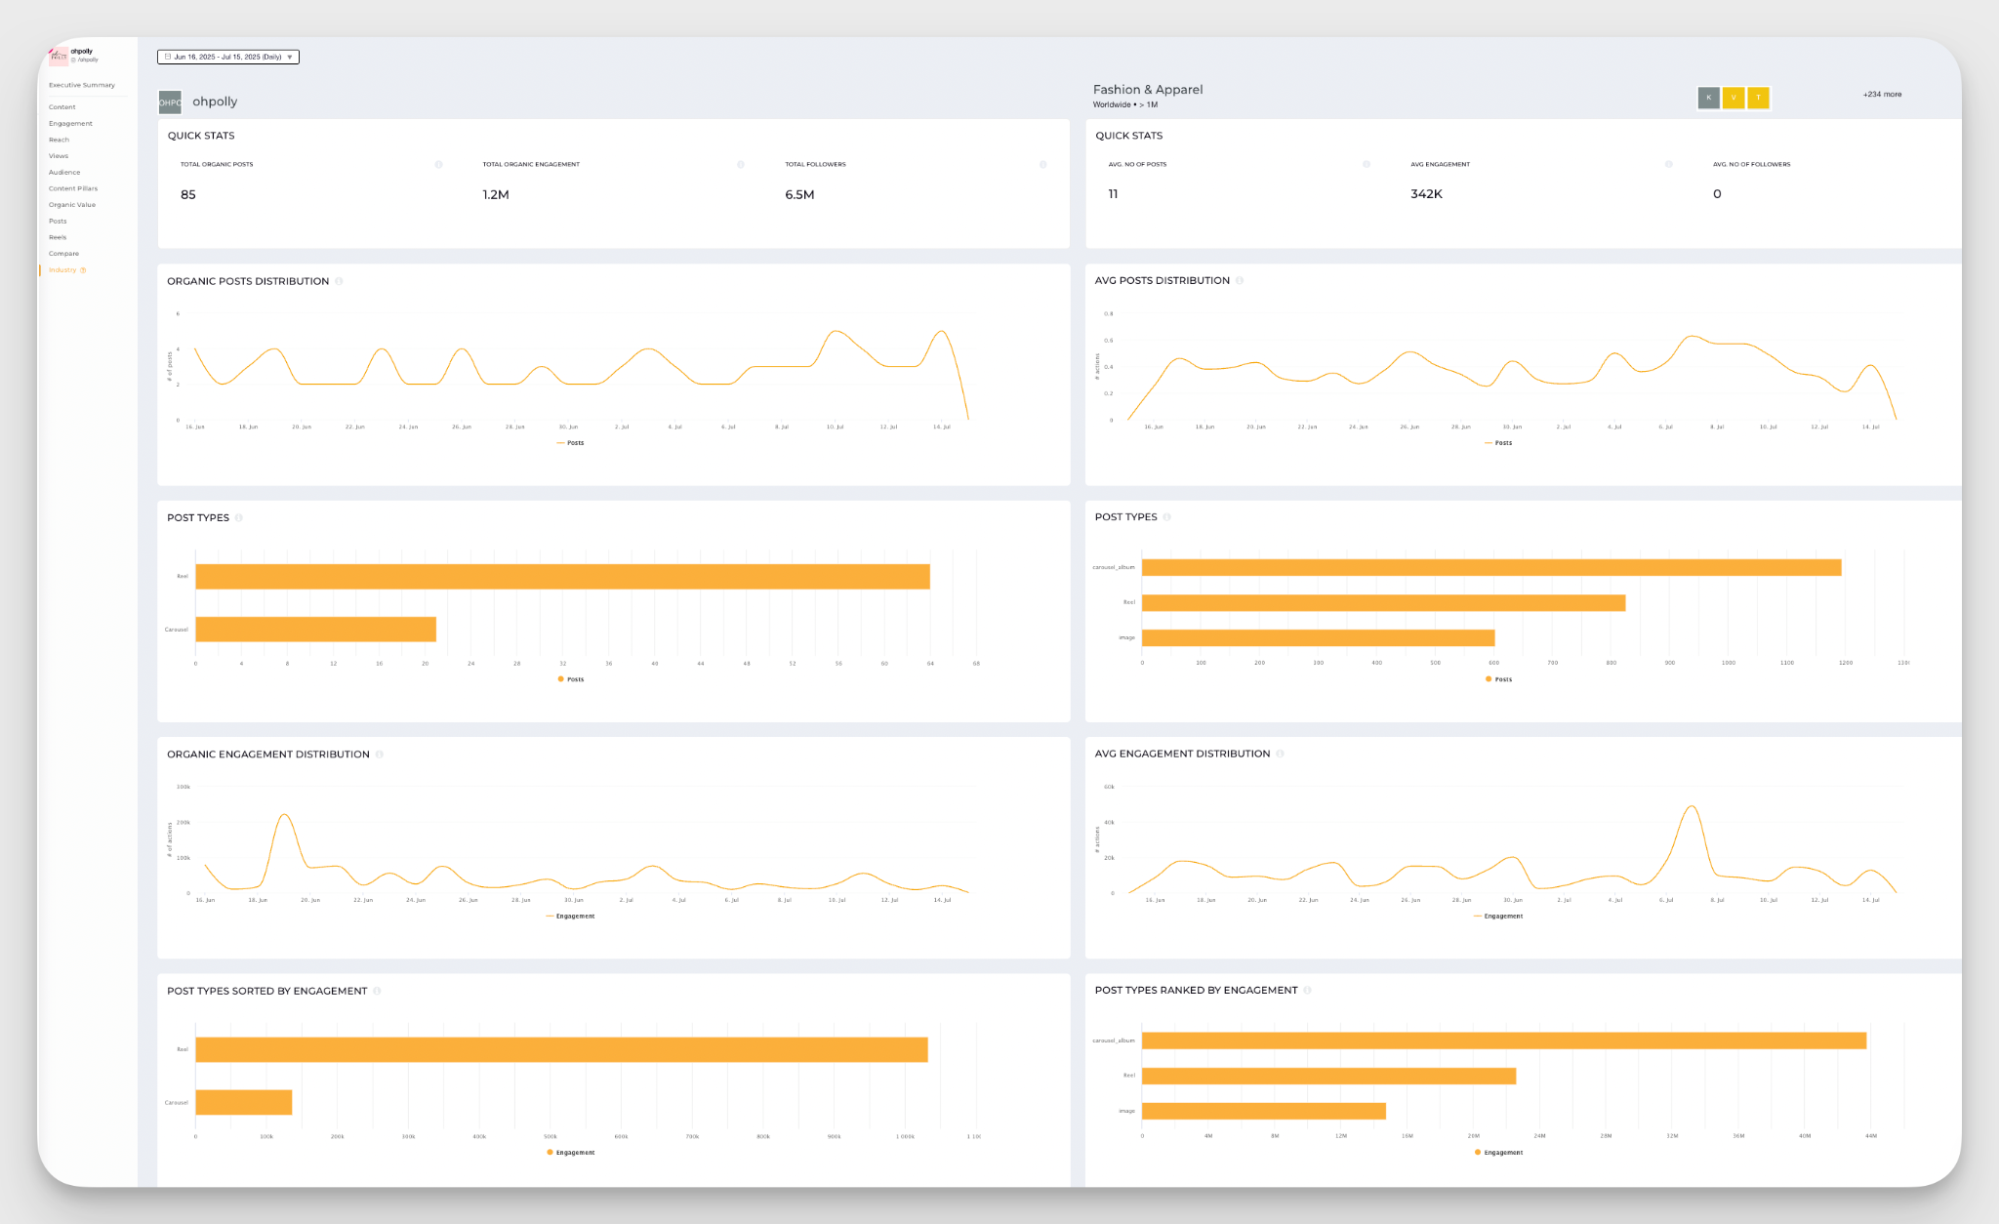Screen dimensions: 1999x1224
Task: Click the Fashion & Apparel industry title
Action: tap(1148, 89)
